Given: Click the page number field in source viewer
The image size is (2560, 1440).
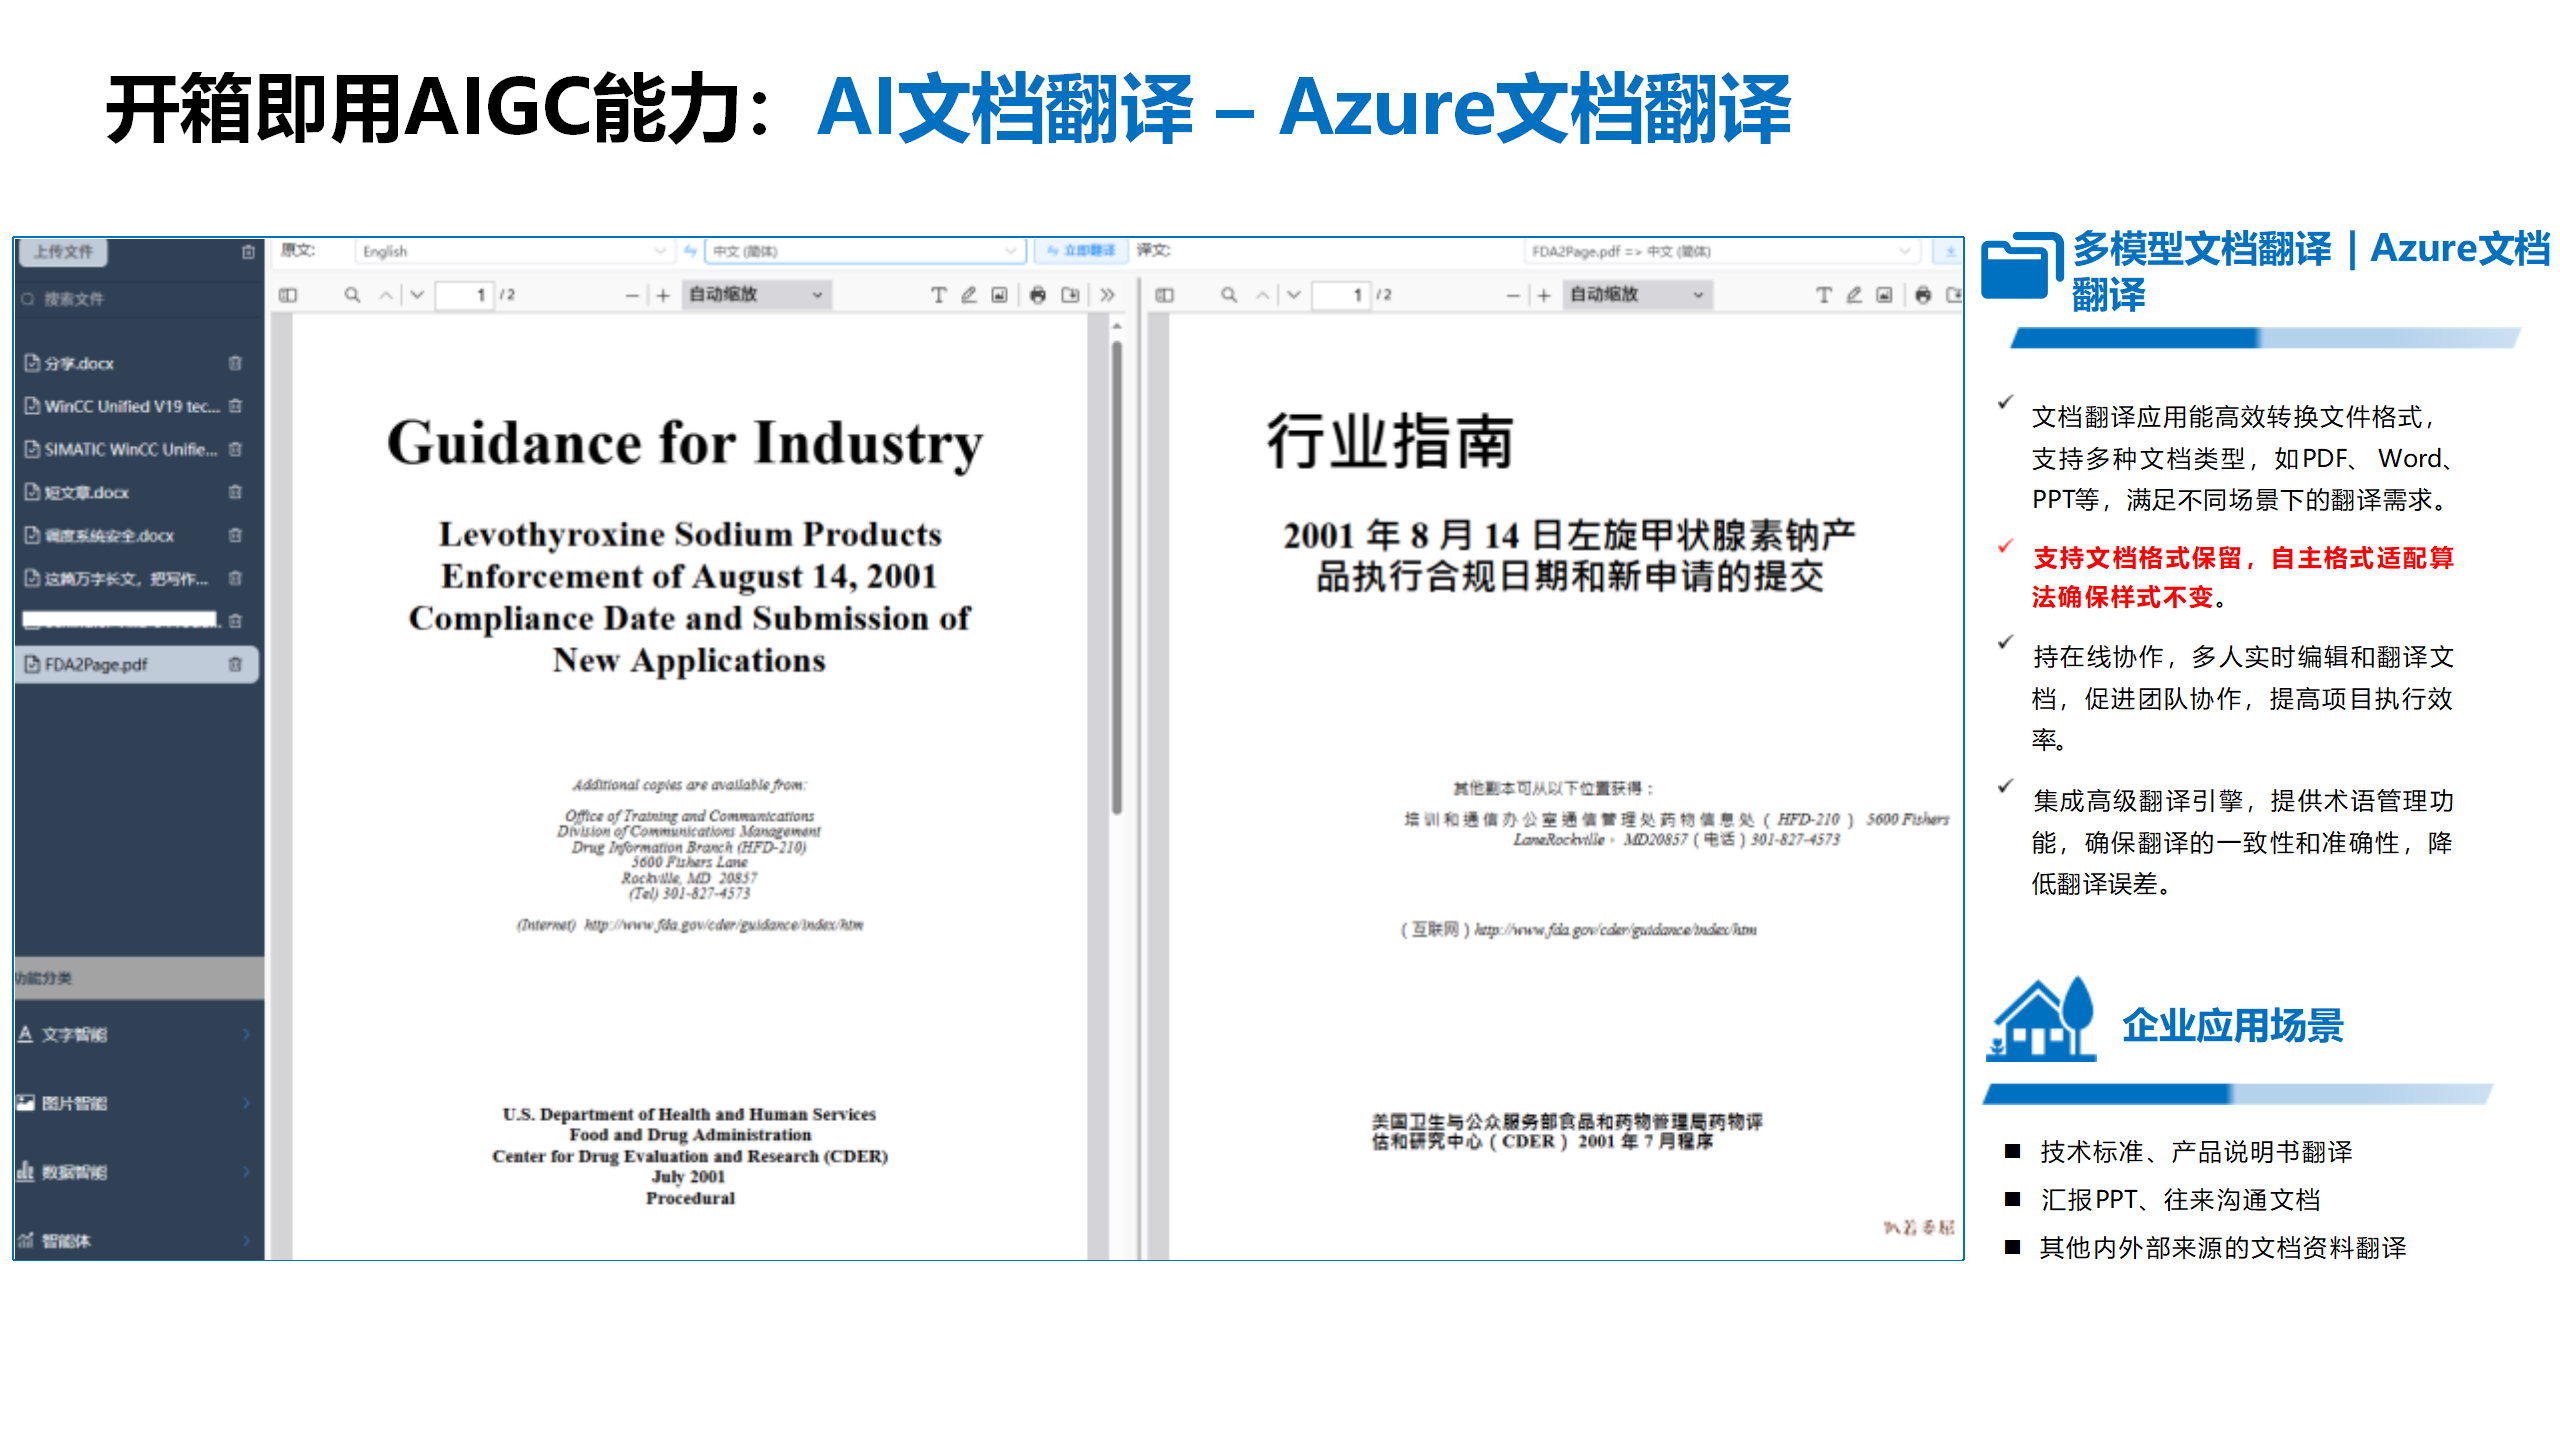Looking at the screenshot, I should 464,295.
